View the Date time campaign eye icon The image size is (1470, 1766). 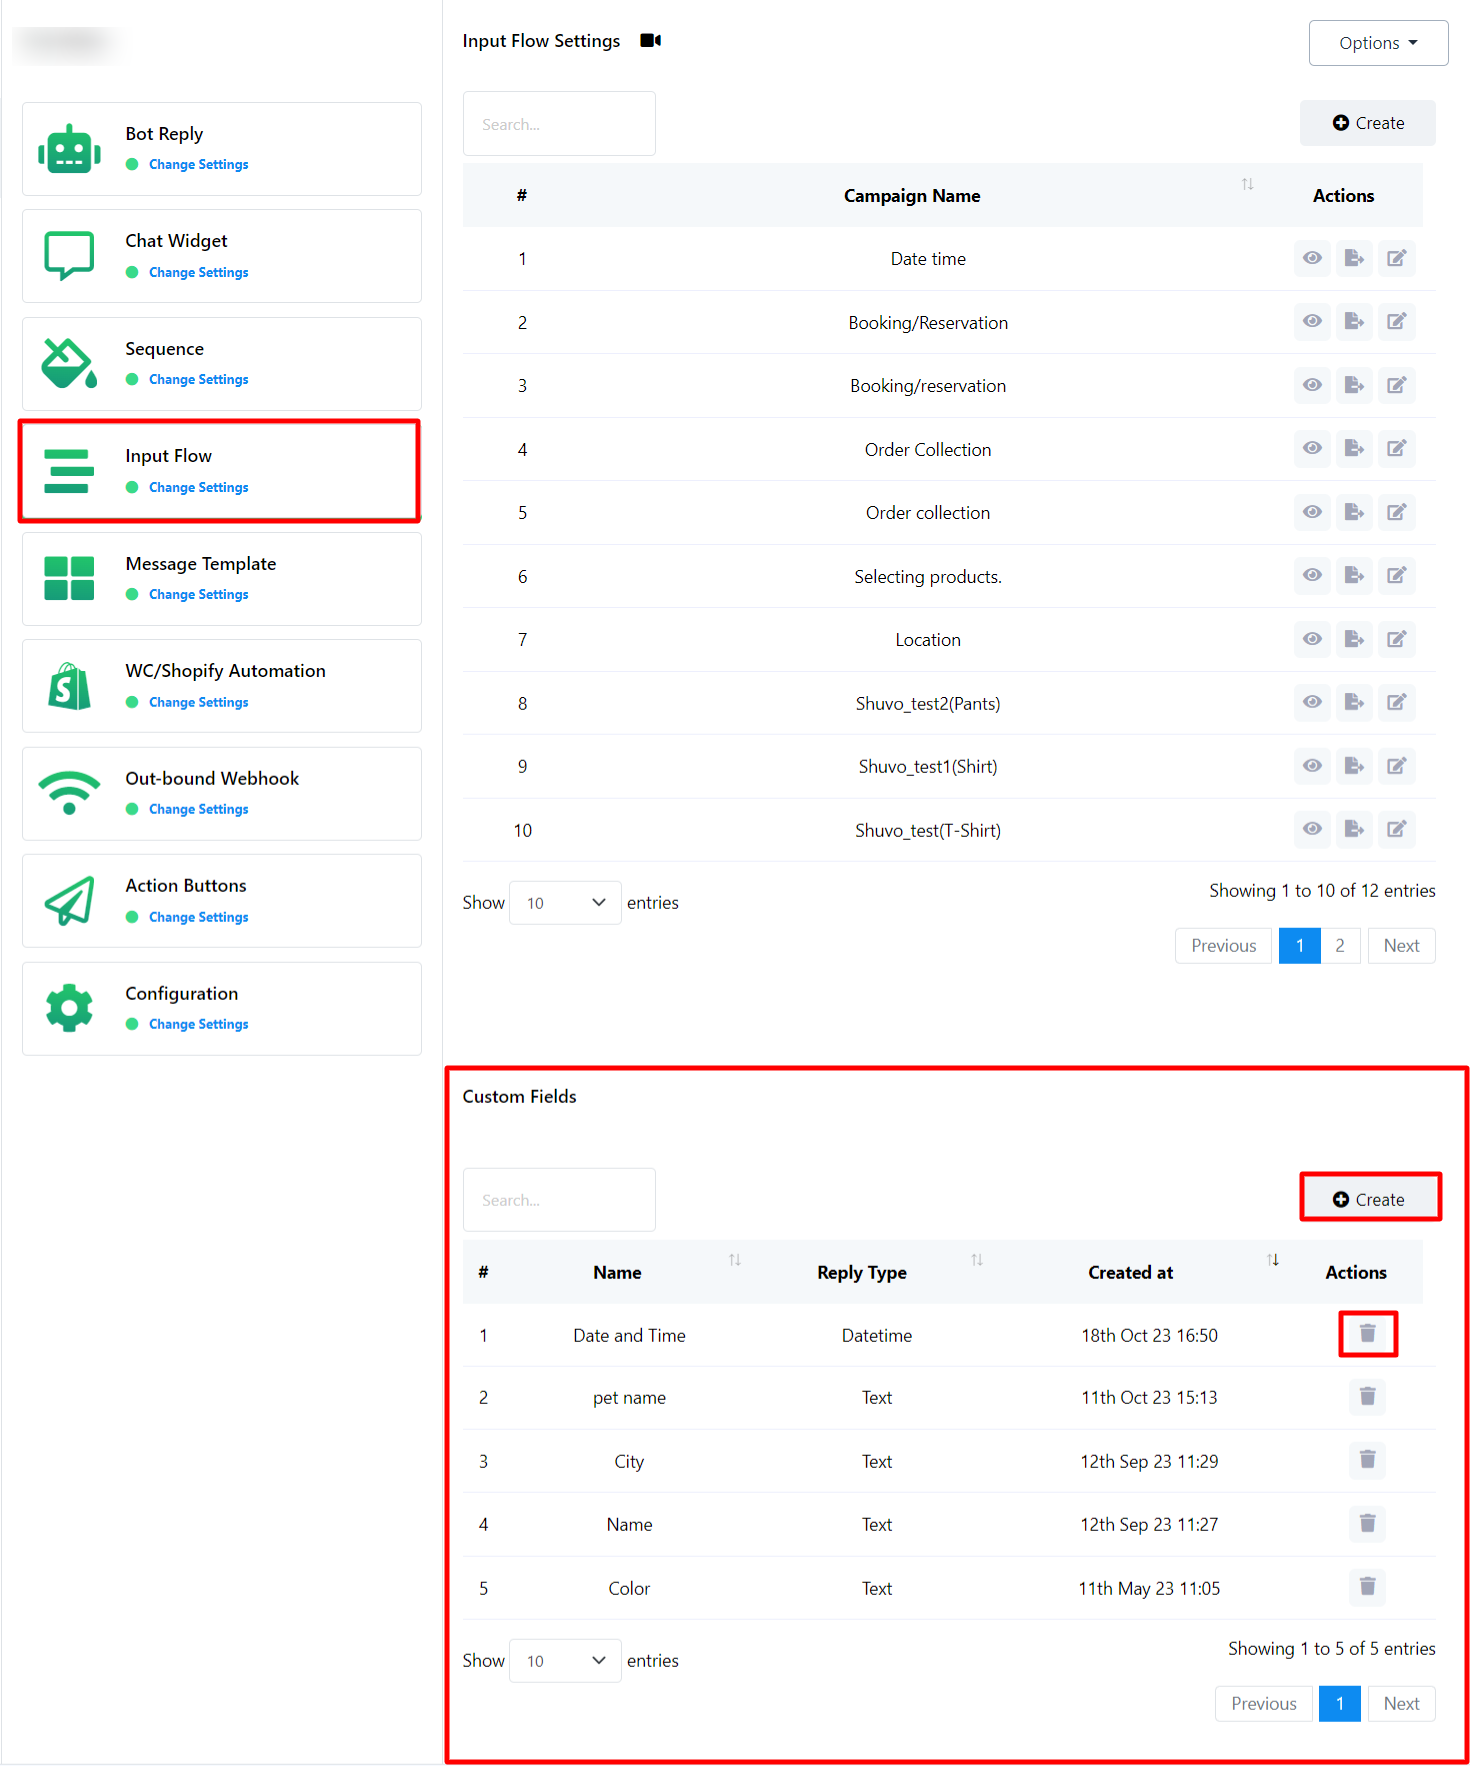click(1312, 259)
